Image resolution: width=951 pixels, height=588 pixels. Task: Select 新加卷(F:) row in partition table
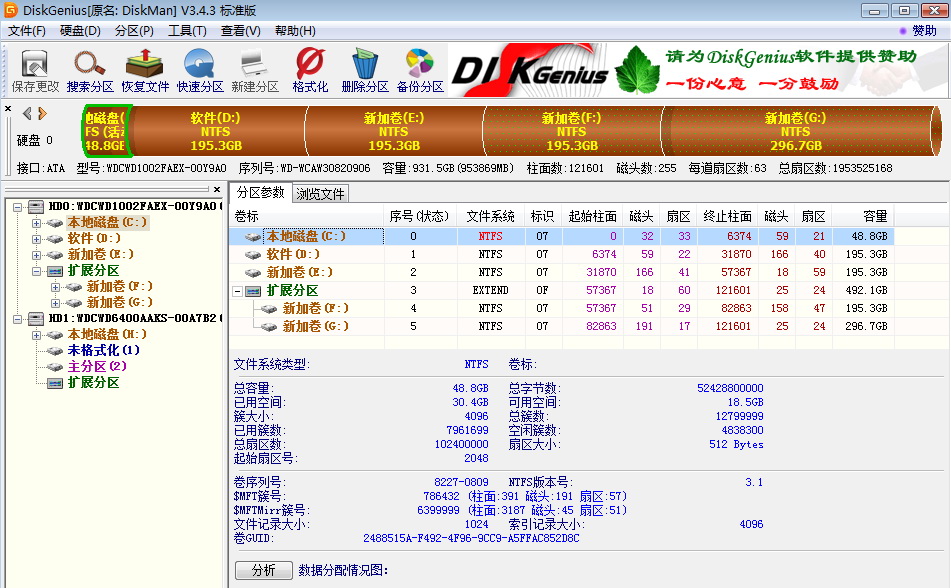pos(561,308)
